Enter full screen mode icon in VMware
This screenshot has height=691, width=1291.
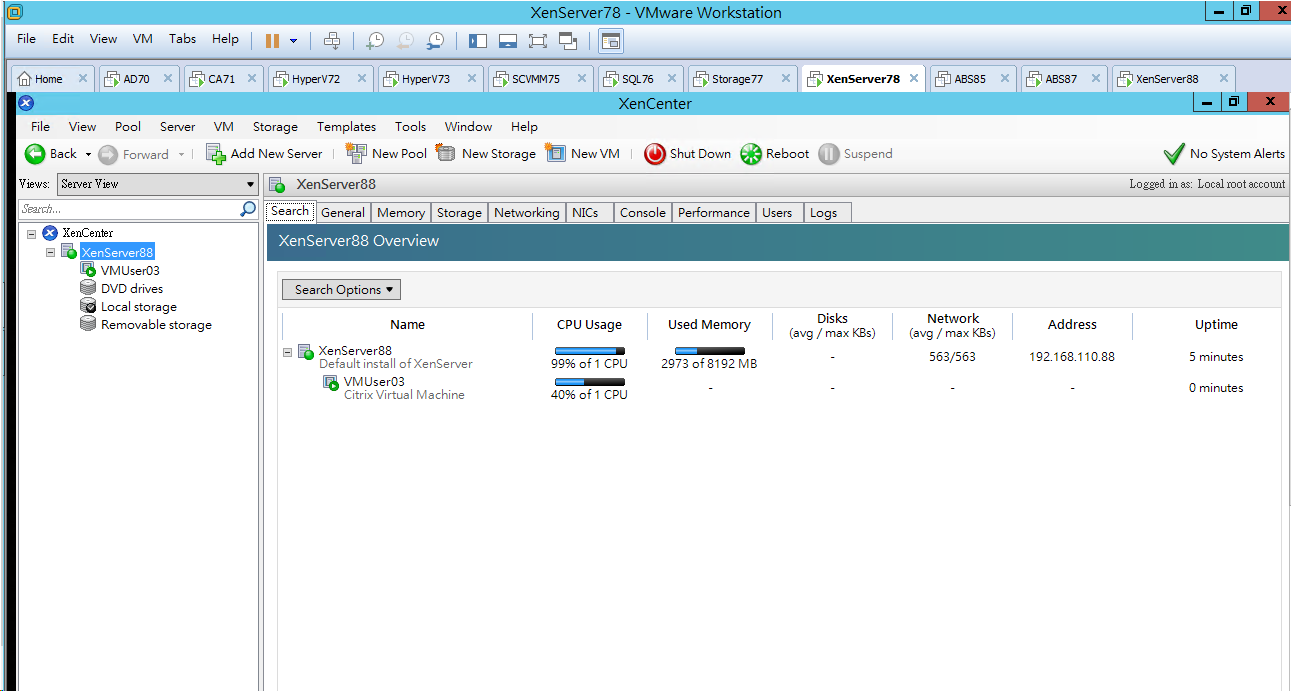[538, 41]
